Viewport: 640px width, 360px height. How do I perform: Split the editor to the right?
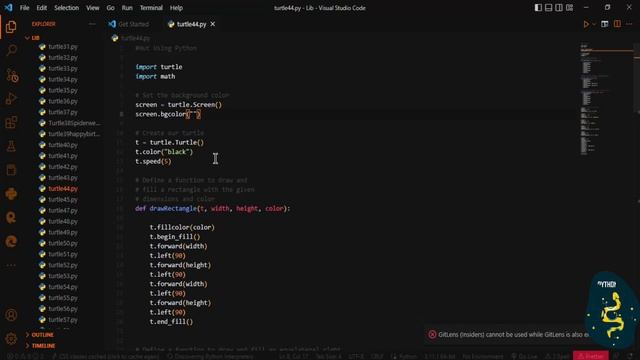point(617,24)
